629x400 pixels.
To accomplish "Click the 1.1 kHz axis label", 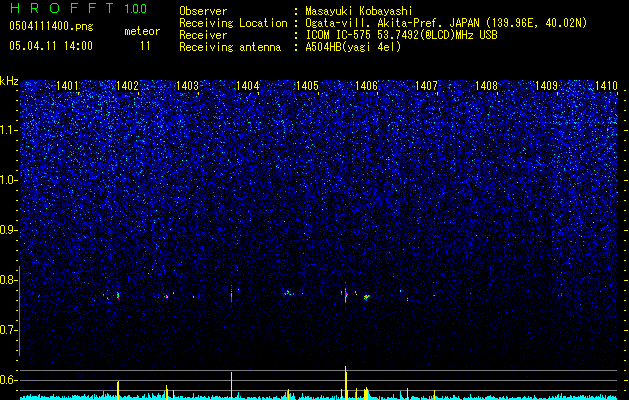I will (x=9, y=130).
